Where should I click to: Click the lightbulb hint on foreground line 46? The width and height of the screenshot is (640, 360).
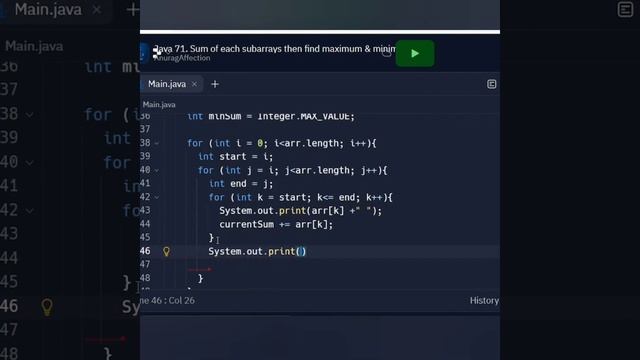tap(167, 251)
